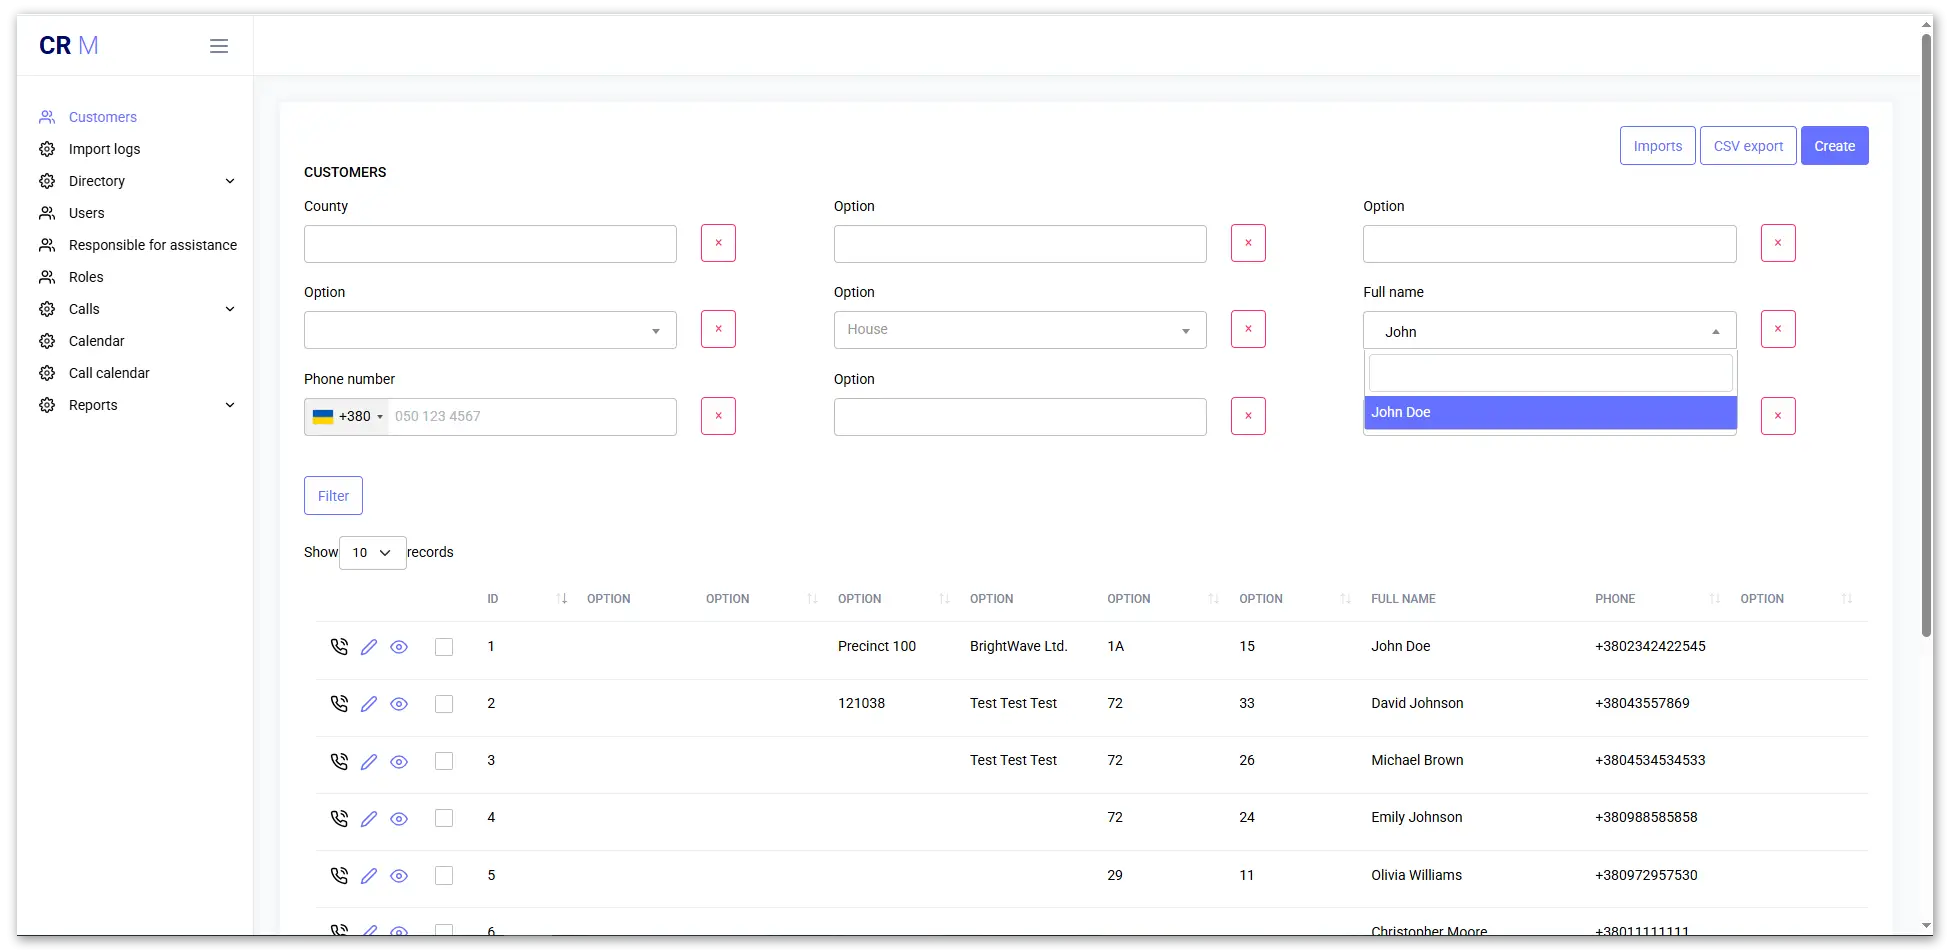Check the checkbox for customer ID 1
This screenshot has height=950, width=1950.
tap(444, 647)
